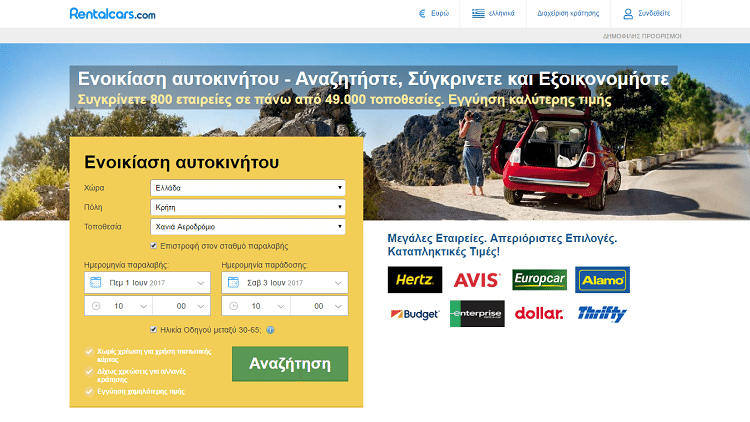
Task: Toggle the return to pick-up station checkbox
Action: point(154,246)
